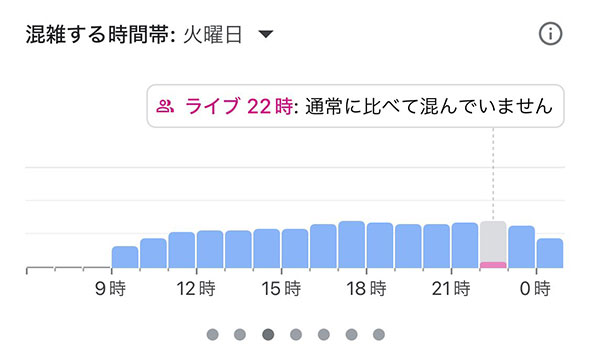
Task: Click the ライブ 22時 tooltip text
Action: click(x=239, y=106)
